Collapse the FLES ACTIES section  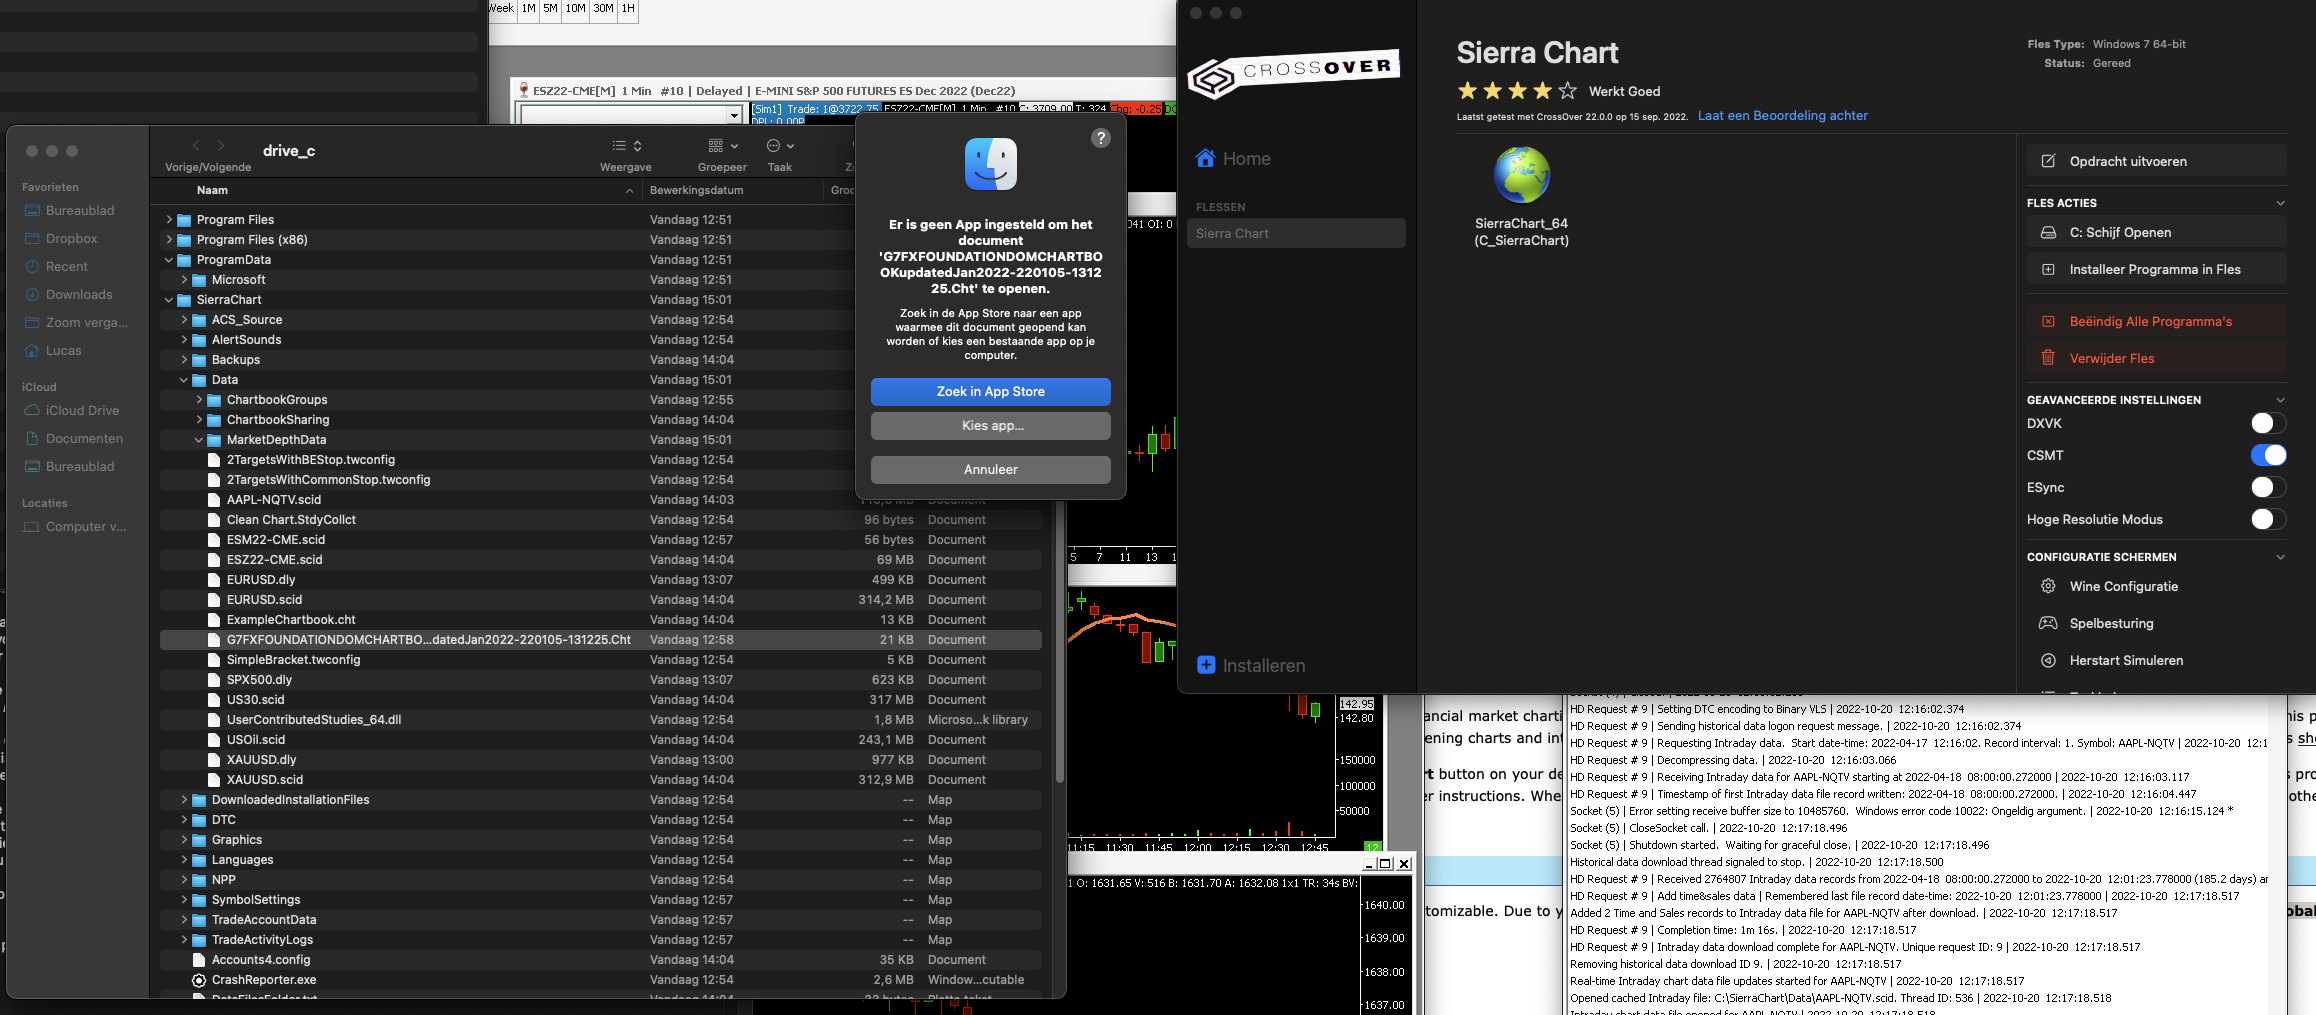[x=2280, y=203]
